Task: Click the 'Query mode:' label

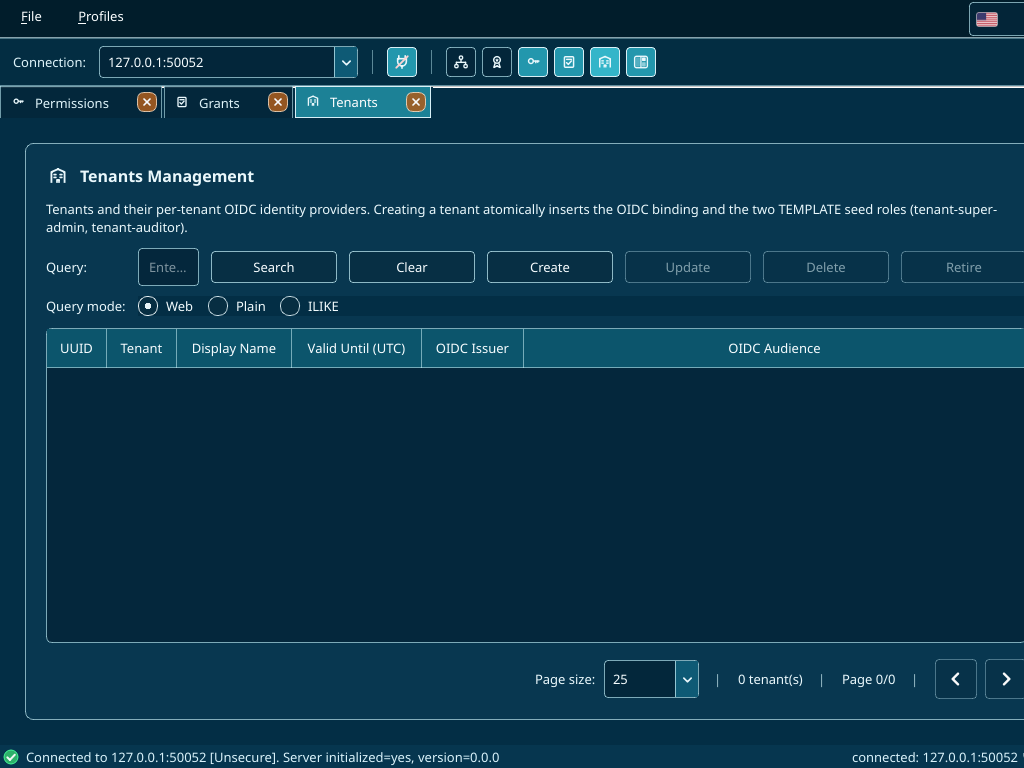Action: 86,306
